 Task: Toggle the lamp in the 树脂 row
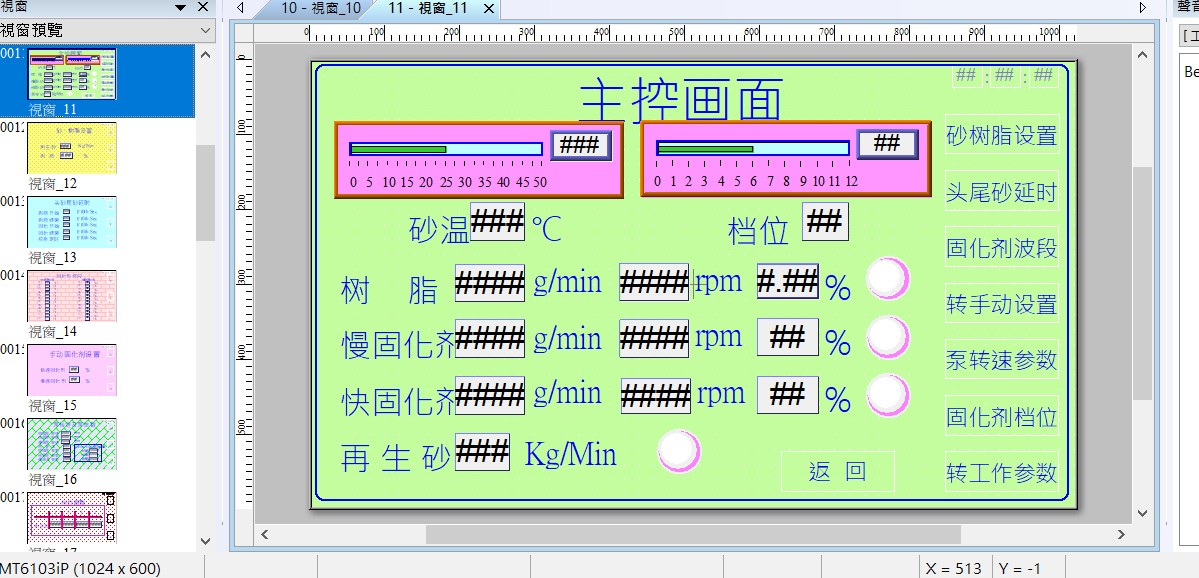coord(887,279)
